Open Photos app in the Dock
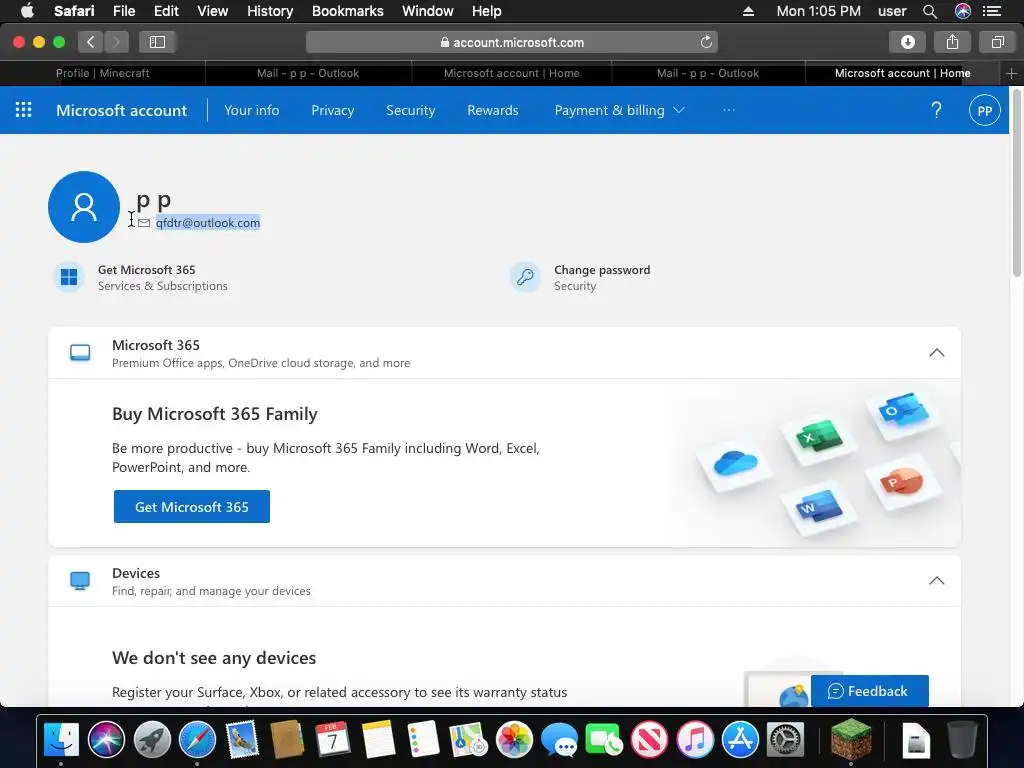The height and width of the screenshot is (768, 1024). tap(514, 739)
